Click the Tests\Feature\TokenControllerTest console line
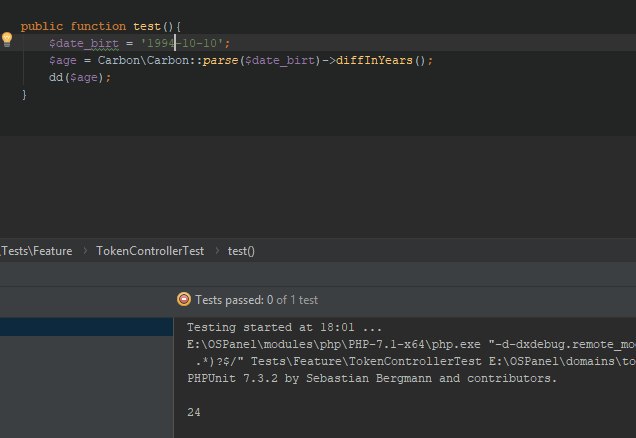Viewport: 636px width, 438px height. point(415,361)
